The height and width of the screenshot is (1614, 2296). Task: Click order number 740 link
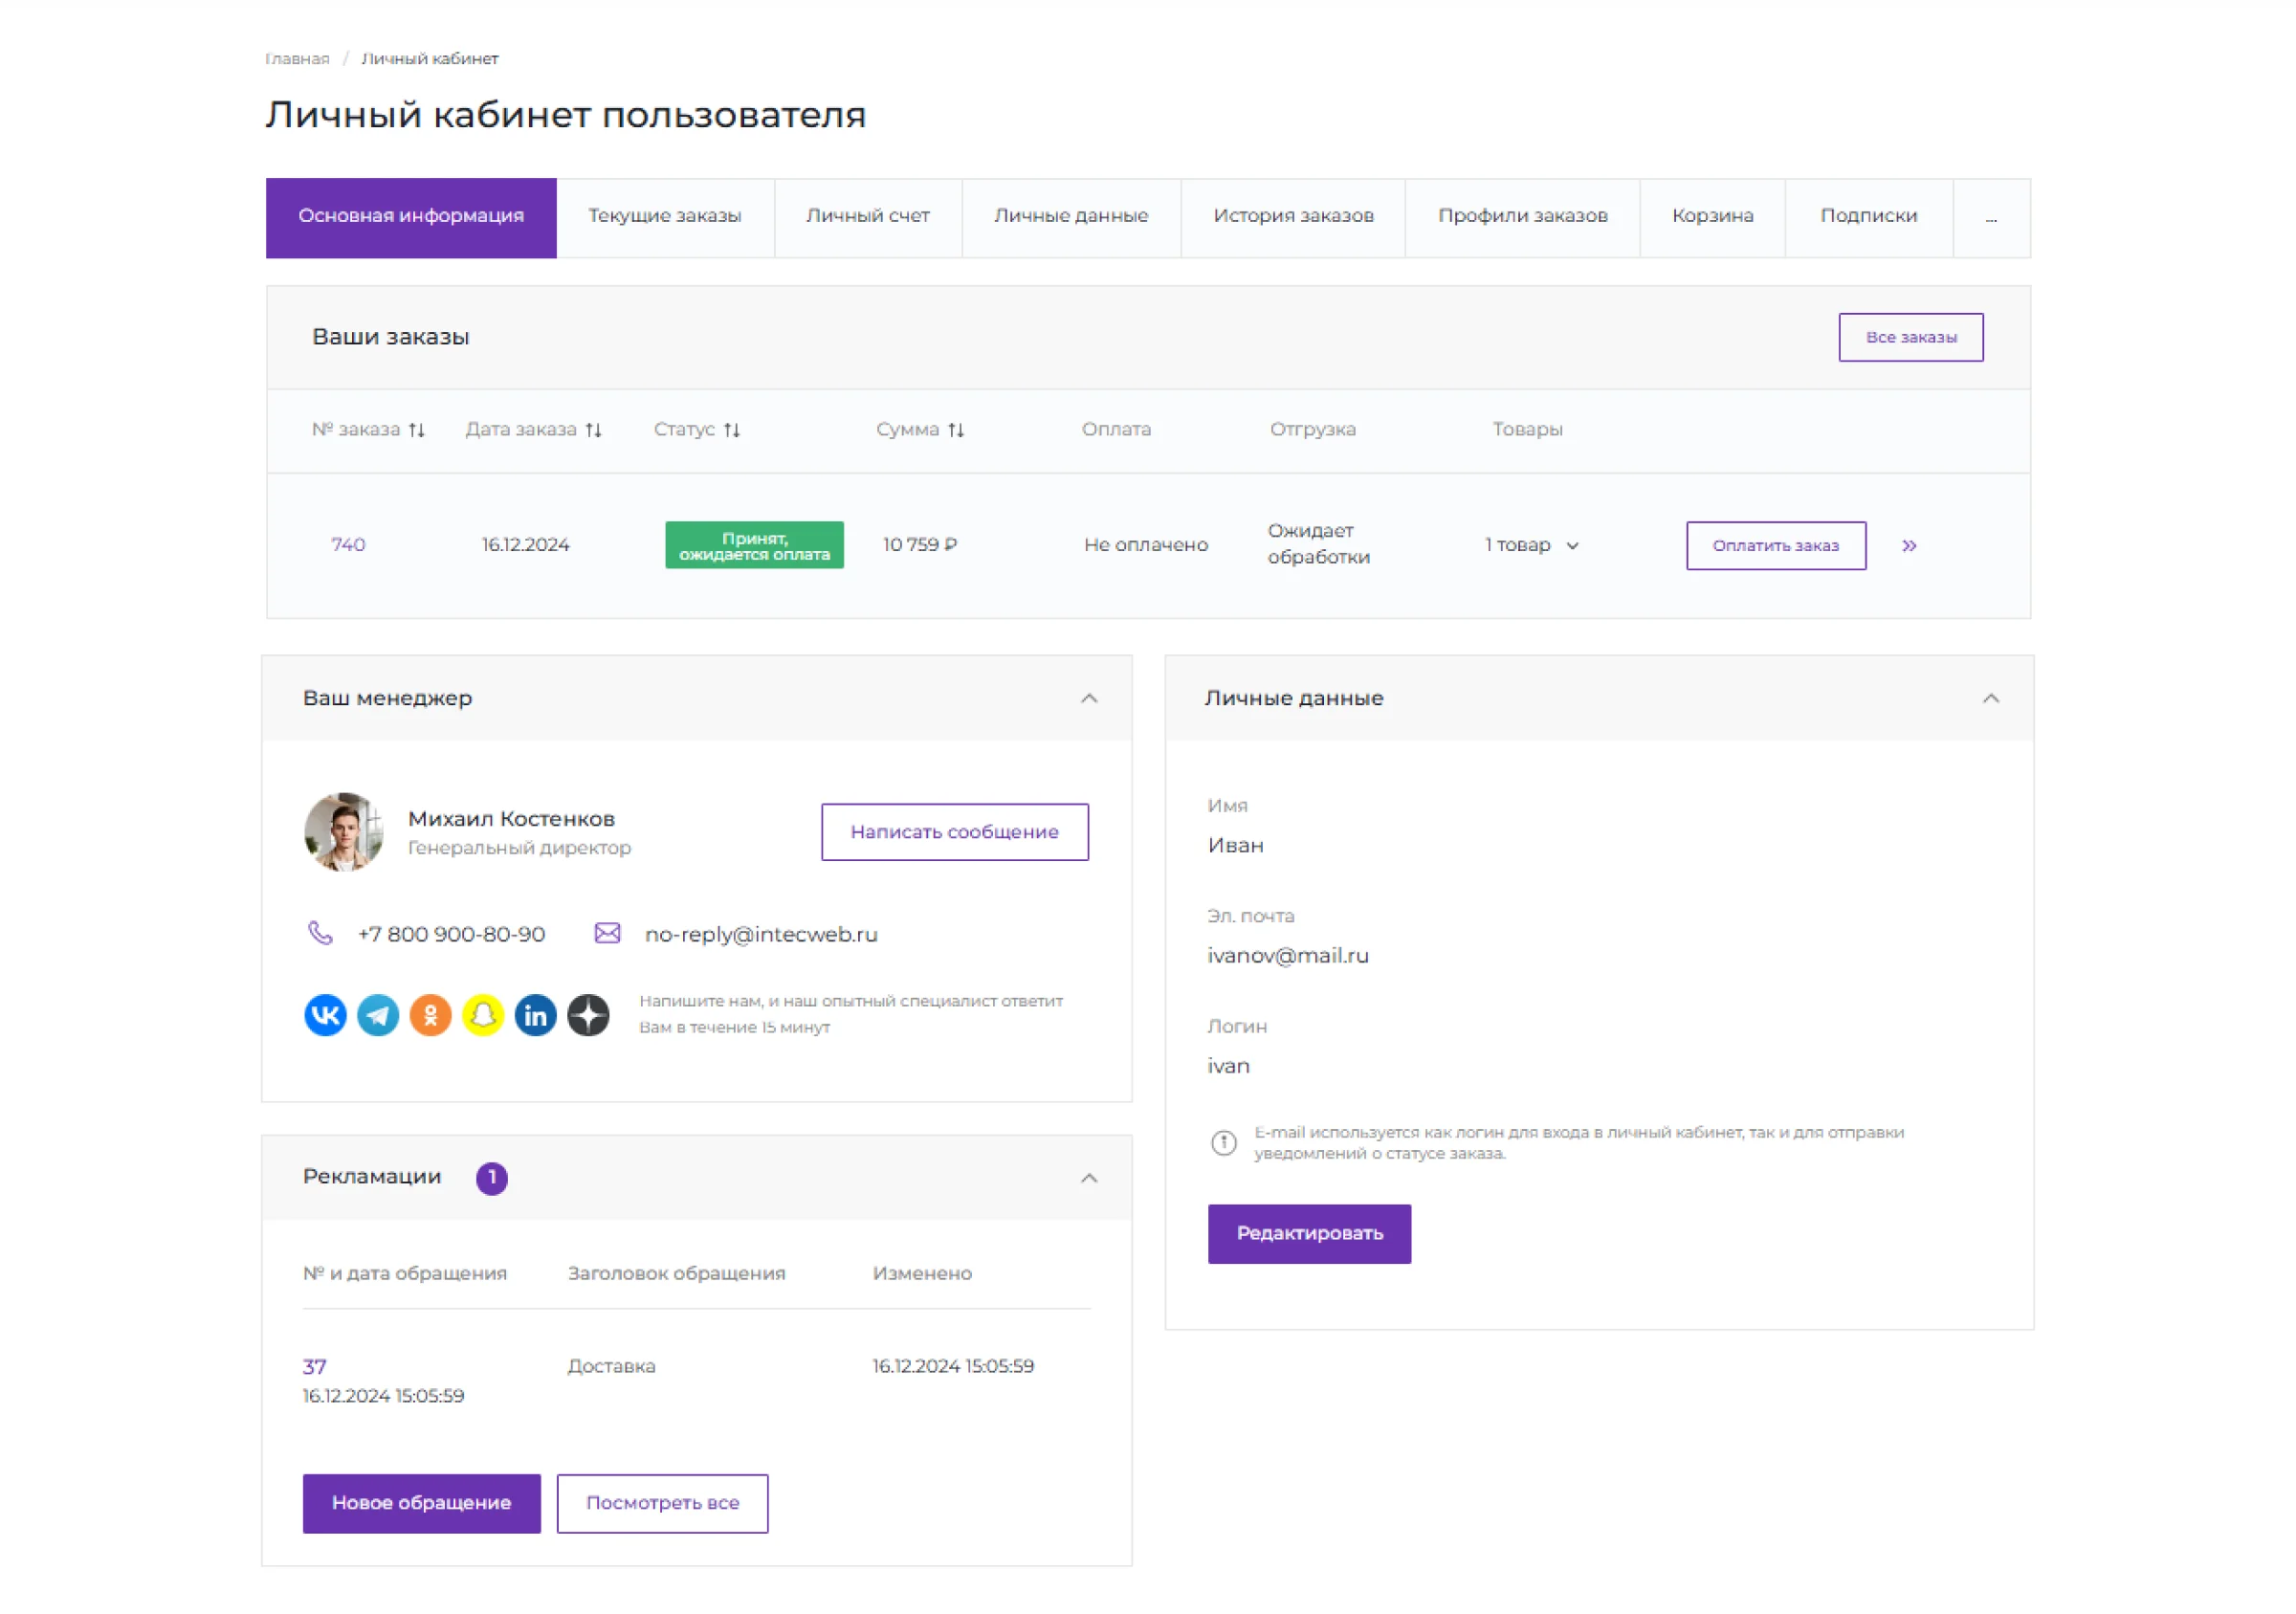coord(348,545)
